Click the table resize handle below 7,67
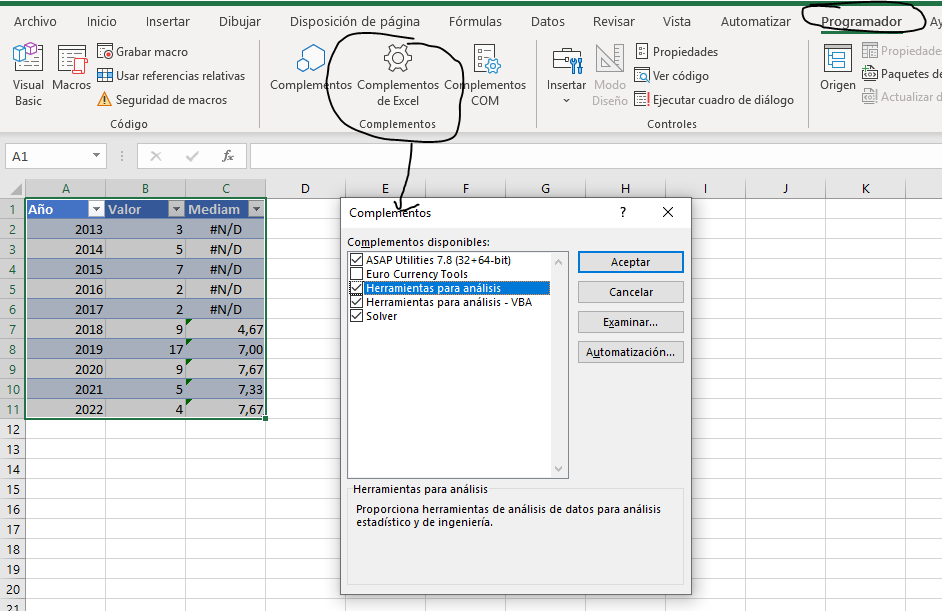 tap(265, 418)
